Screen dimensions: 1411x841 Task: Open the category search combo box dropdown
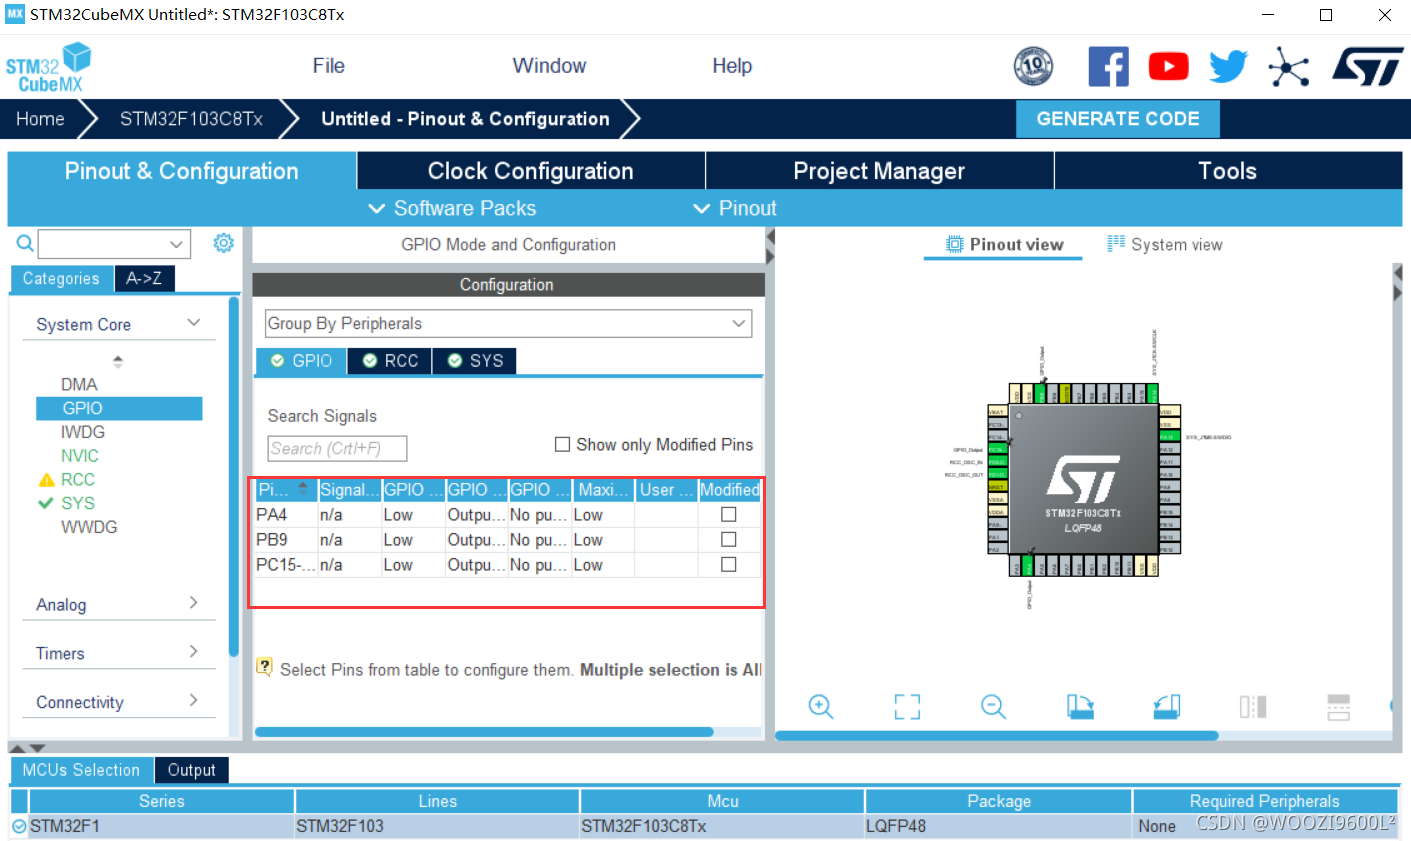click(176, 244)
